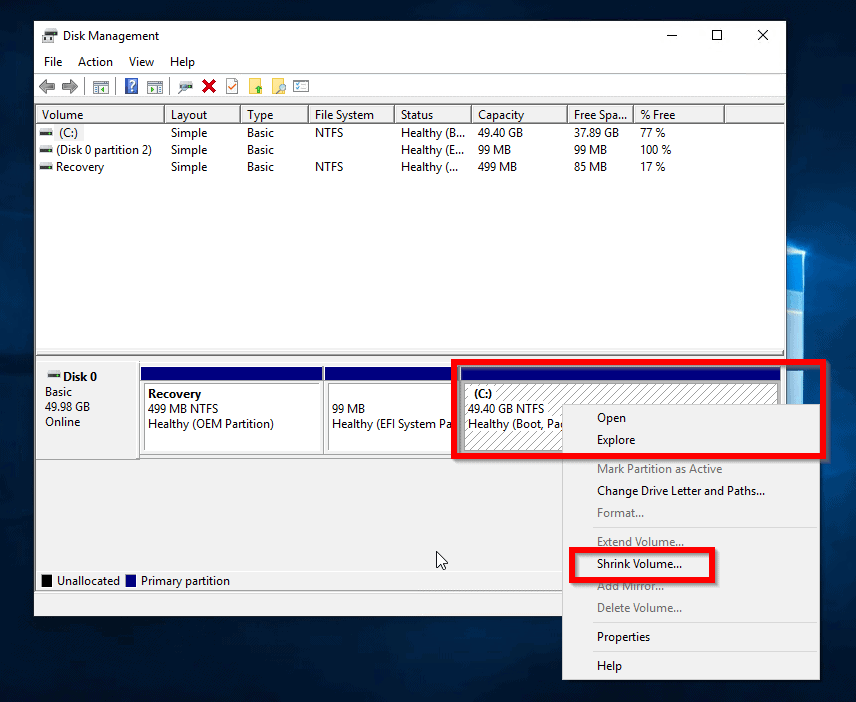This screenshot has width=856, height=702.
Task: Open the View menu
Action: click(141, 62)
